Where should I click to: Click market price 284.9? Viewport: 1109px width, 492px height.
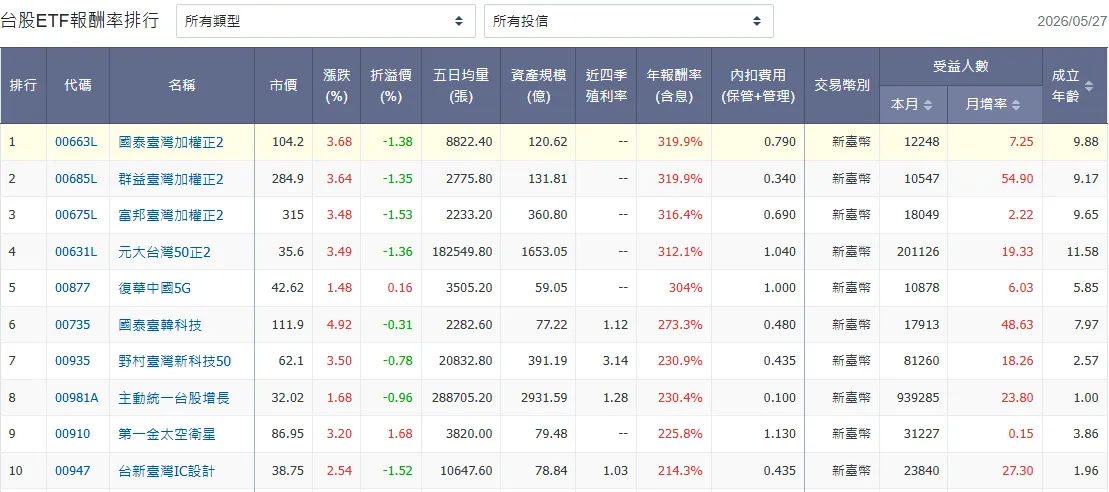pos(288,178)
